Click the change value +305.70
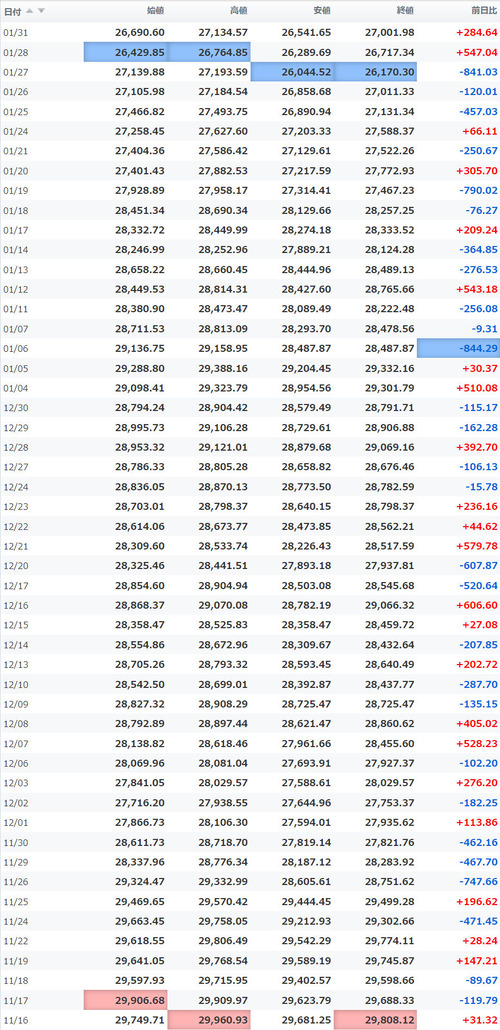Screen dimensions: 500x1030 point(476,171)
